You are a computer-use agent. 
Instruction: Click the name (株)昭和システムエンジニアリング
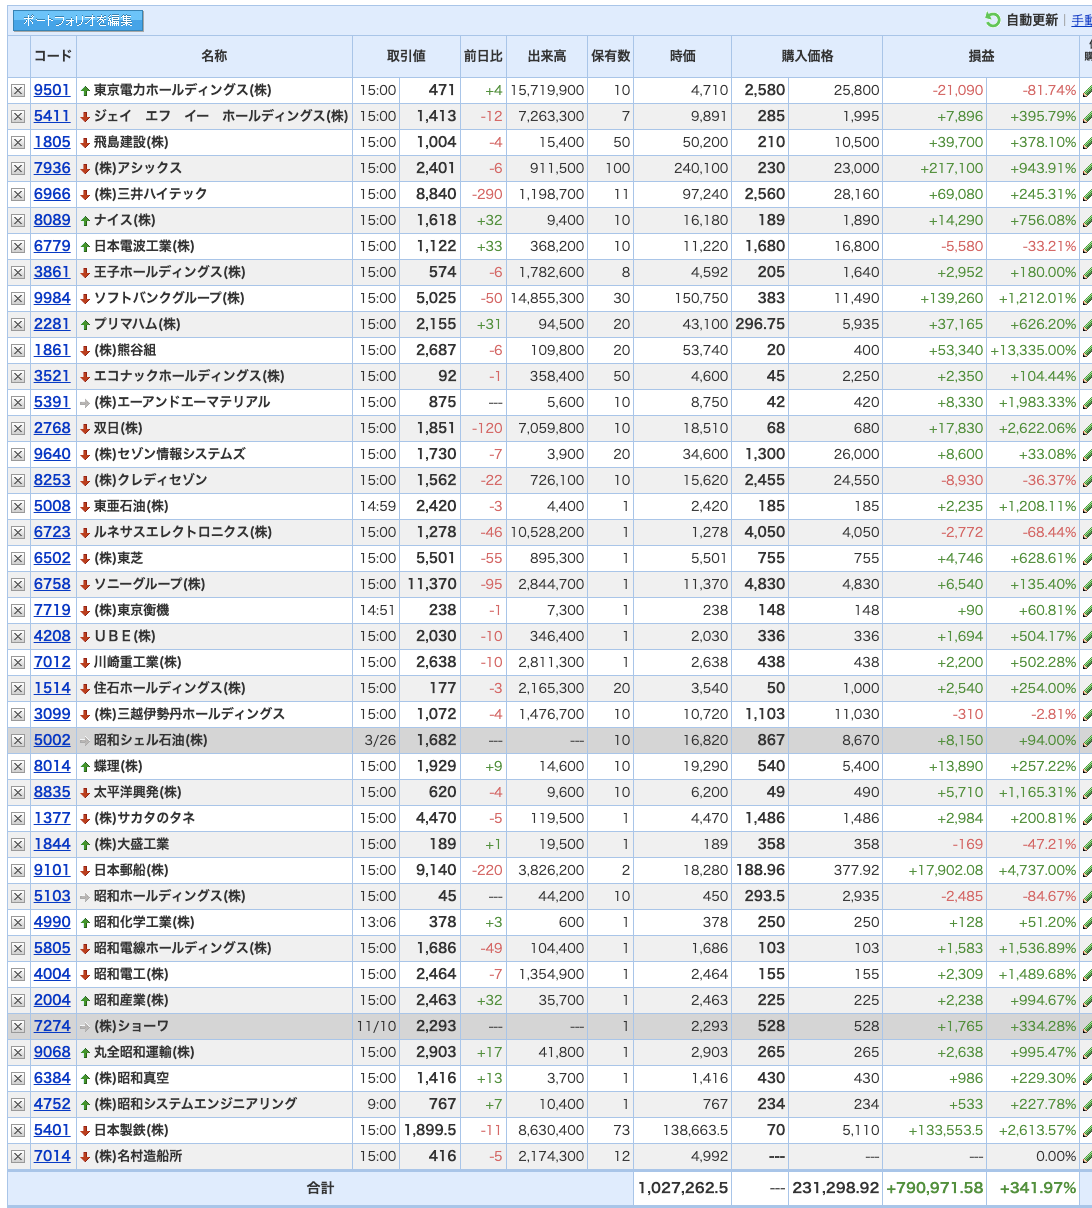[195, 1104]
